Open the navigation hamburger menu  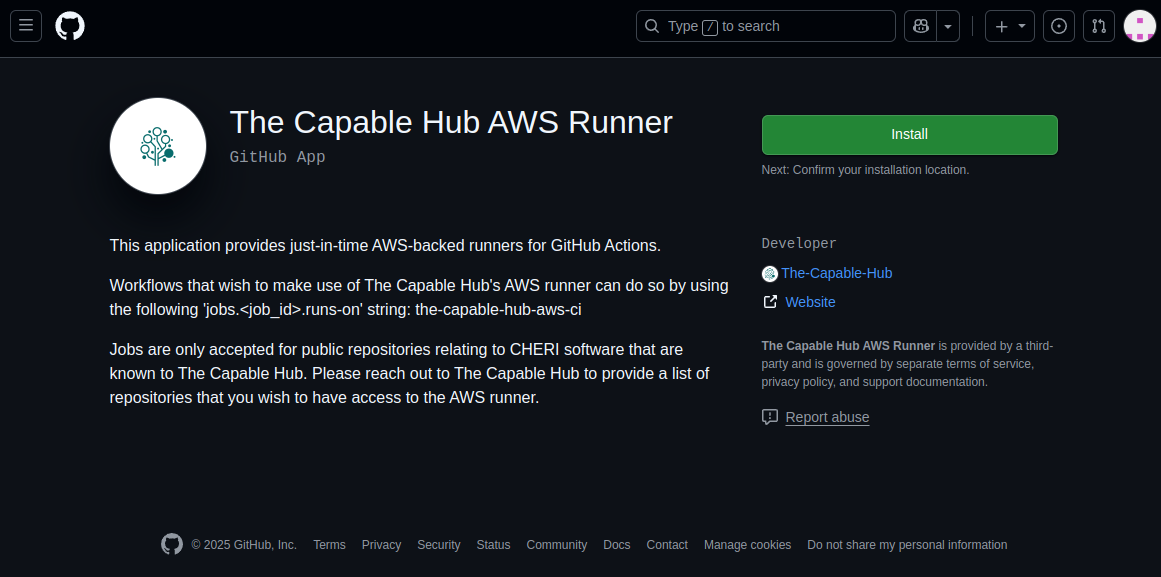(x=26, y=26)
